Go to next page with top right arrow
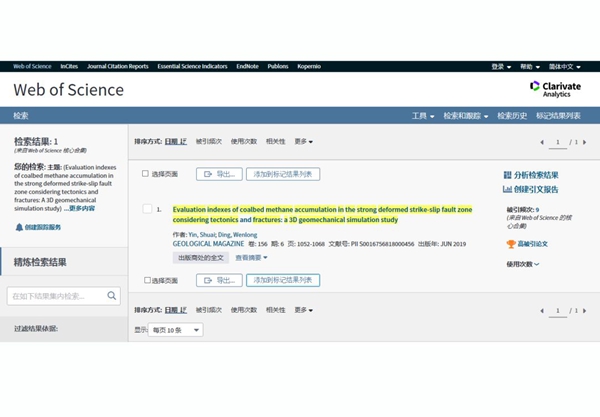600x417 pixels. (x=583, y=142)
